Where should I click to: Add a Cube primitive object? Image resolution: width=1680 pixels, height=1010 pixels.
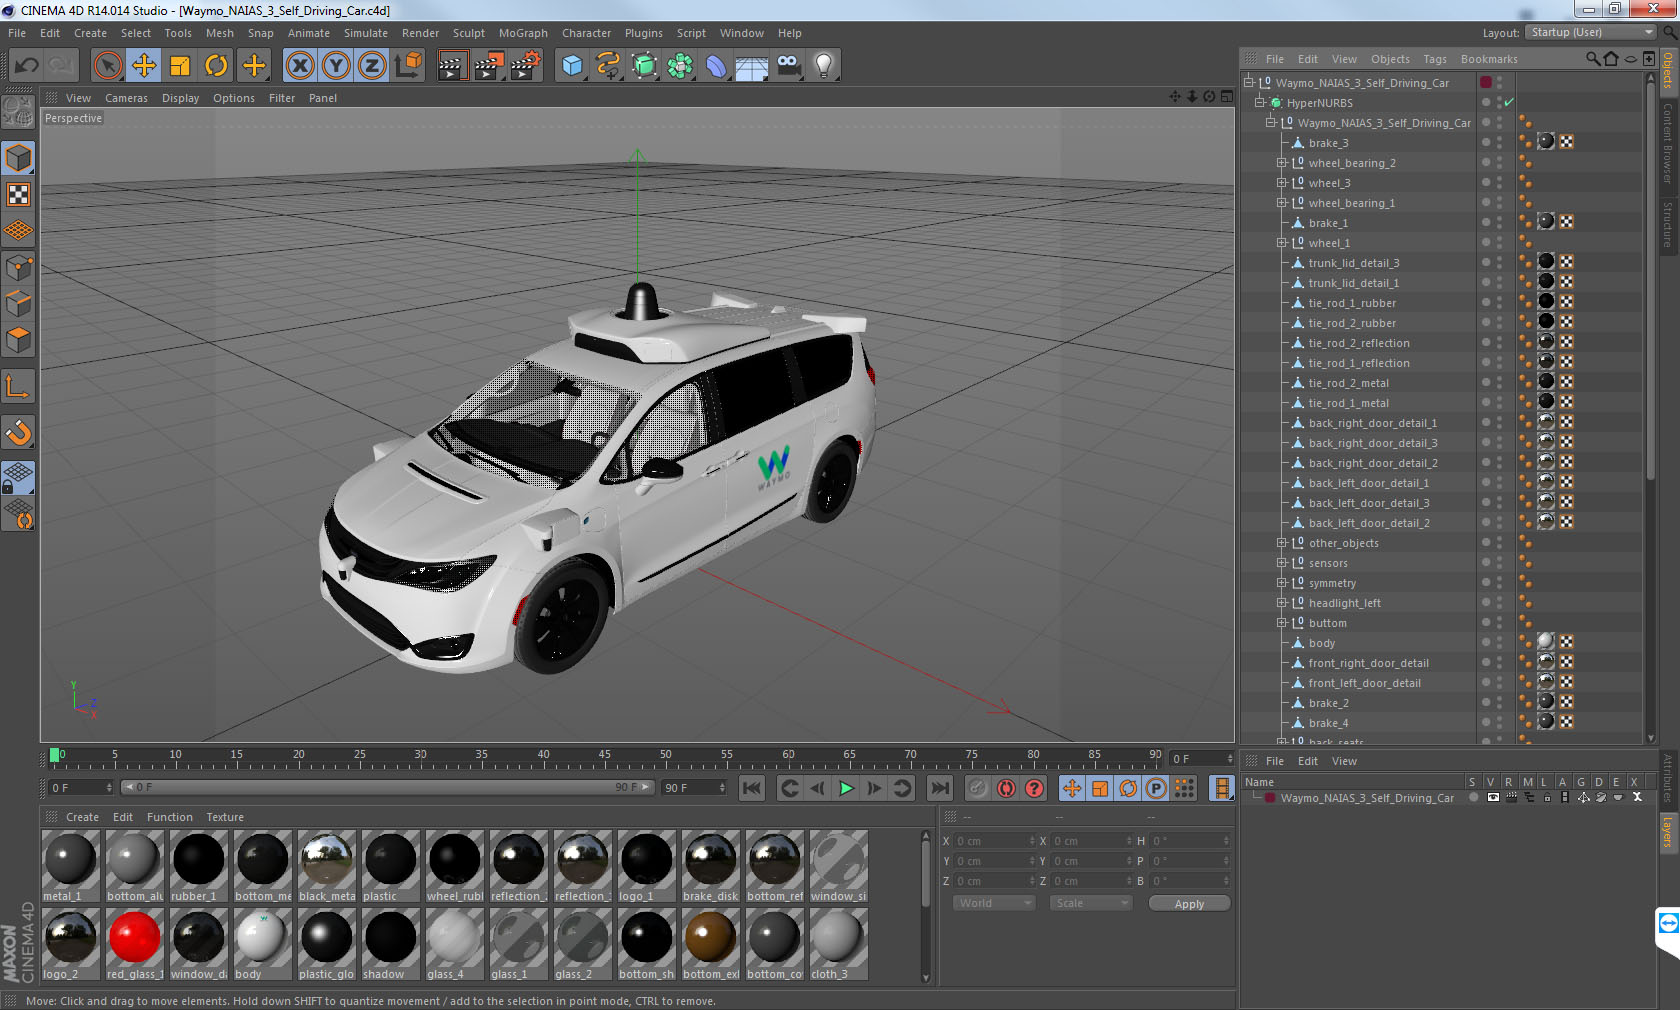click(572, 66)
